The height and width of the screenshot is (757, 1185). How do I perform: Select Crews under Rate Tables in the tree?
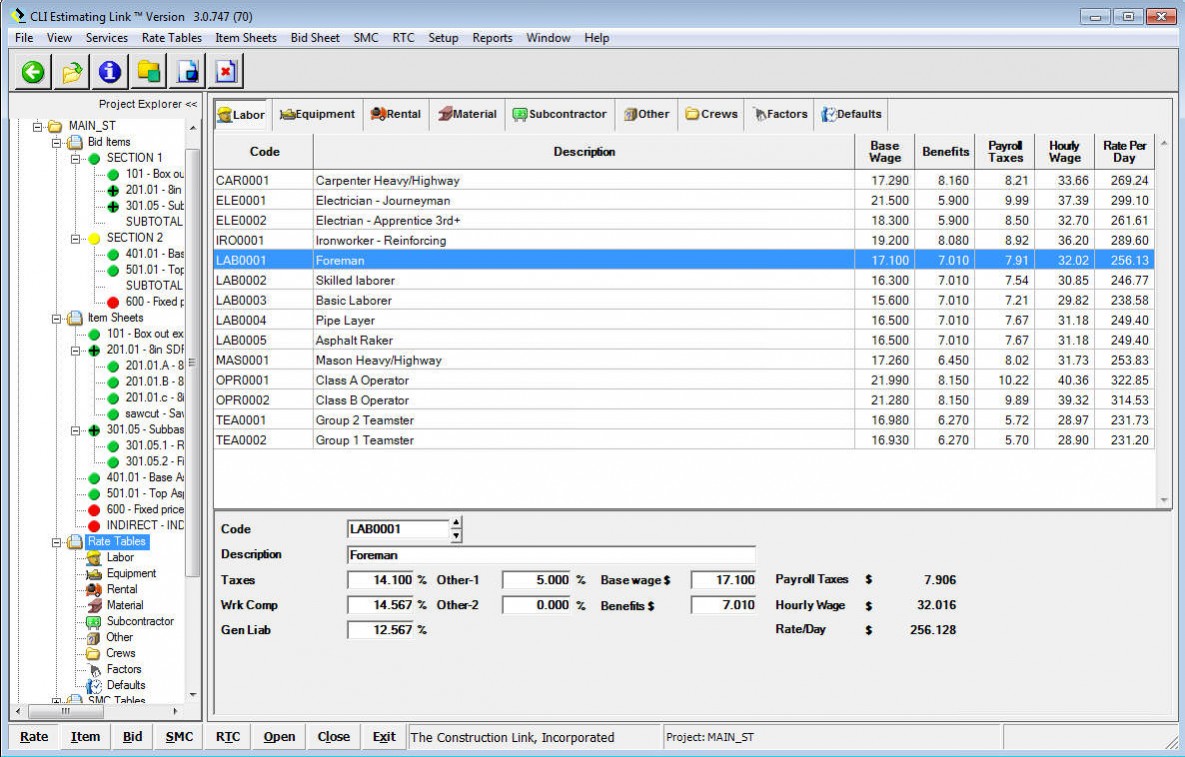click(x=121, y=653)
